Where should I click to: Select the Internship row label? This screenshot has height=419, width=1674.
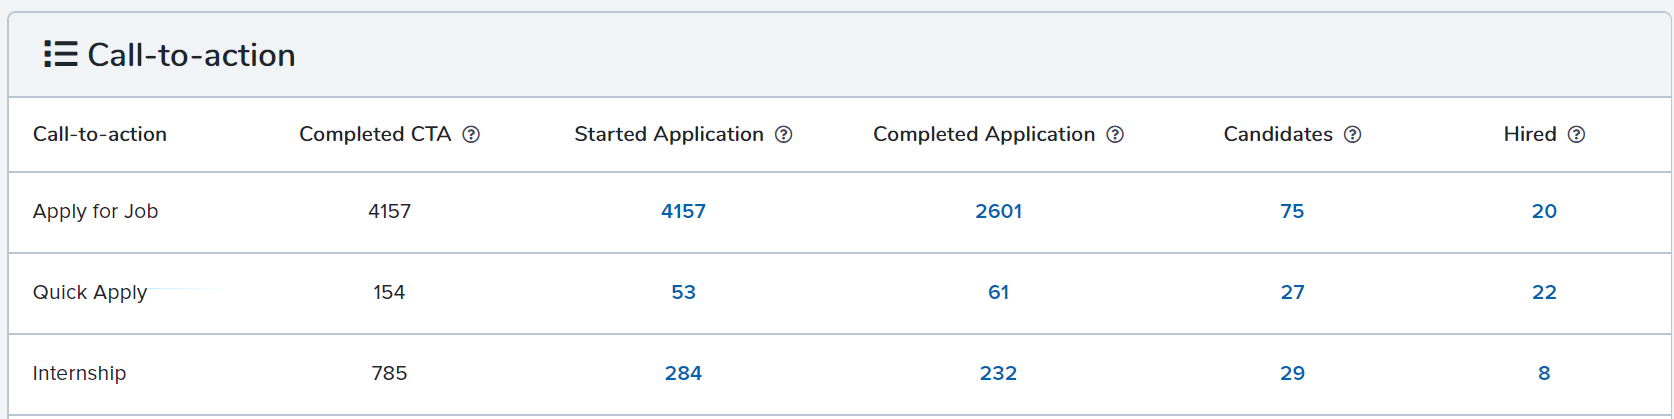pyautogui.click(x=79, y=373)
